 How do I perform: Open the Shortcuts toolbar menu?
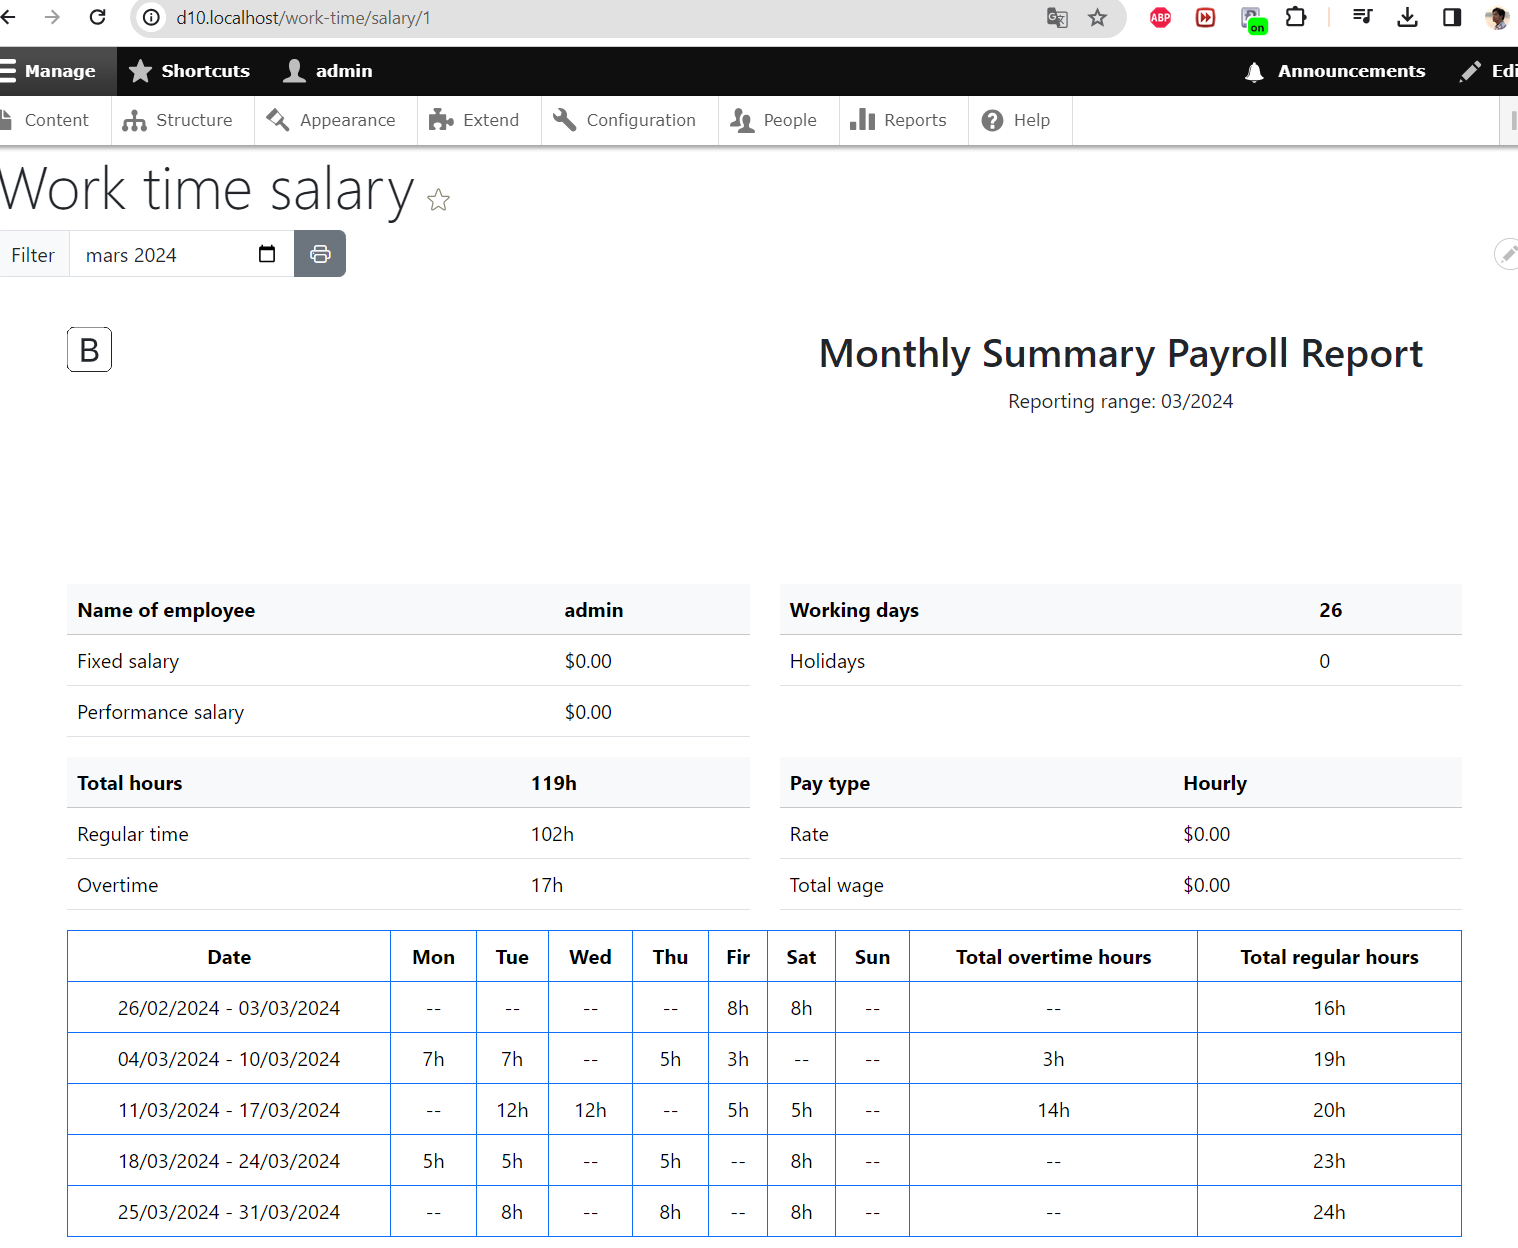pyautogui.click(x=190, y=71)
